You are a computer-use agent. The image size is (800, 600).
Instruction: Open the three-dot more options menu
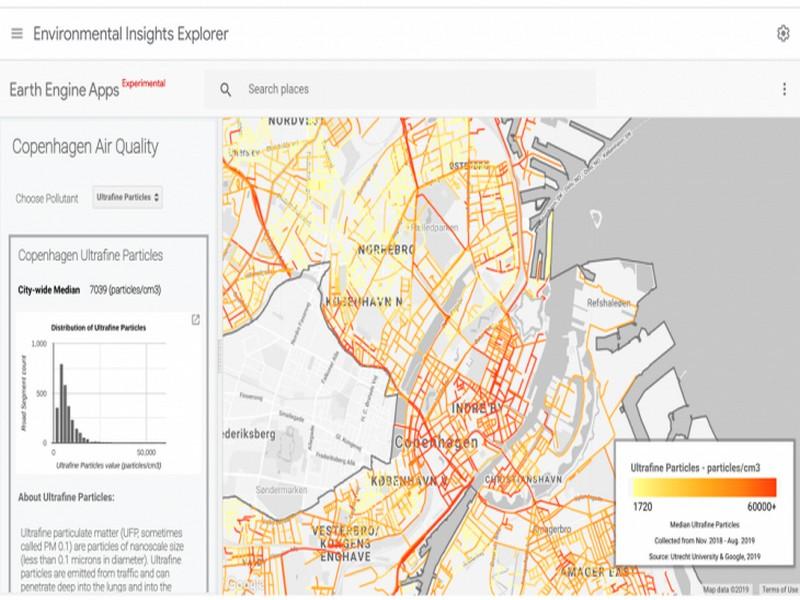point(784,89)
